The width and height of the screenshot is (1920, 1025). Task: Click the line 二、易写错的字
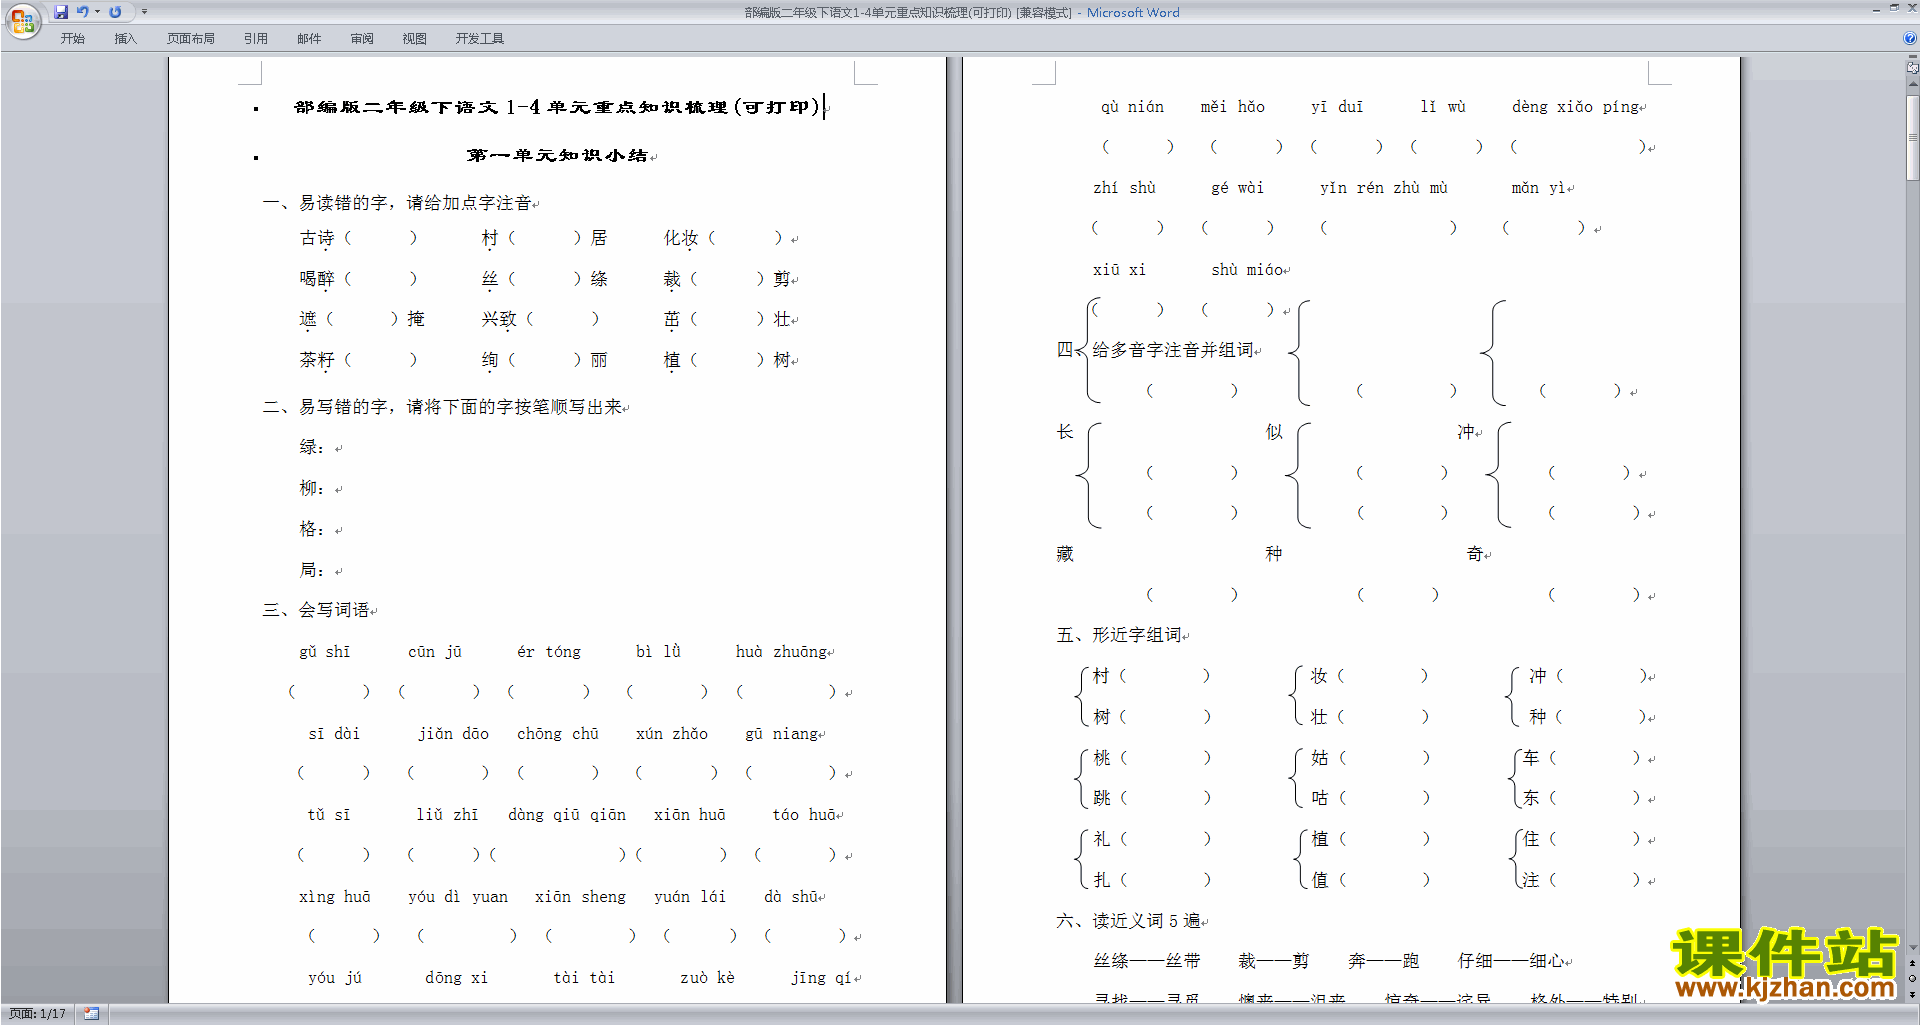[x=443, y=407]
